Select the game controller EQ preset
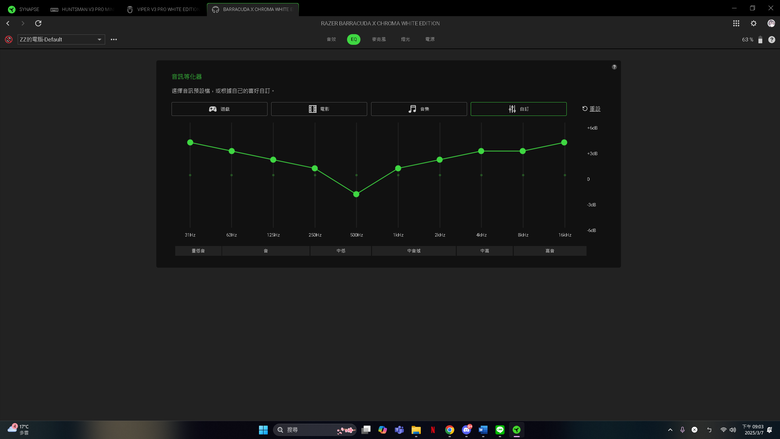The image size is (780, 439). click(219, 109)
